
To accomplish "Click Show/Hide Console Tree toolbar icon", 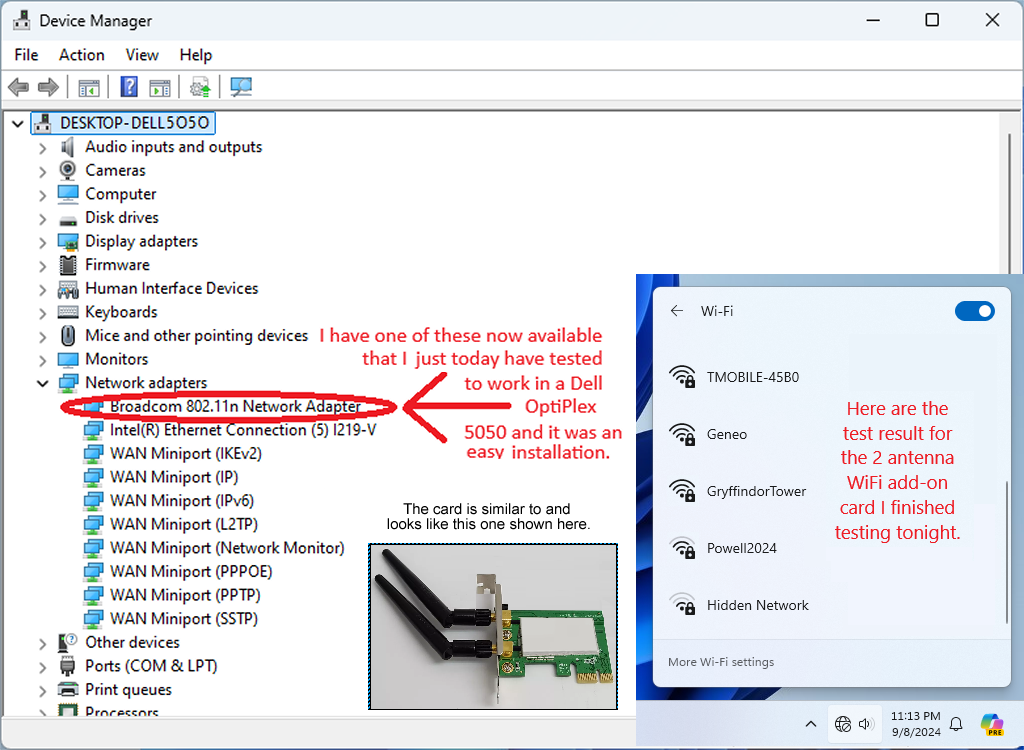I will click(89, 87).
